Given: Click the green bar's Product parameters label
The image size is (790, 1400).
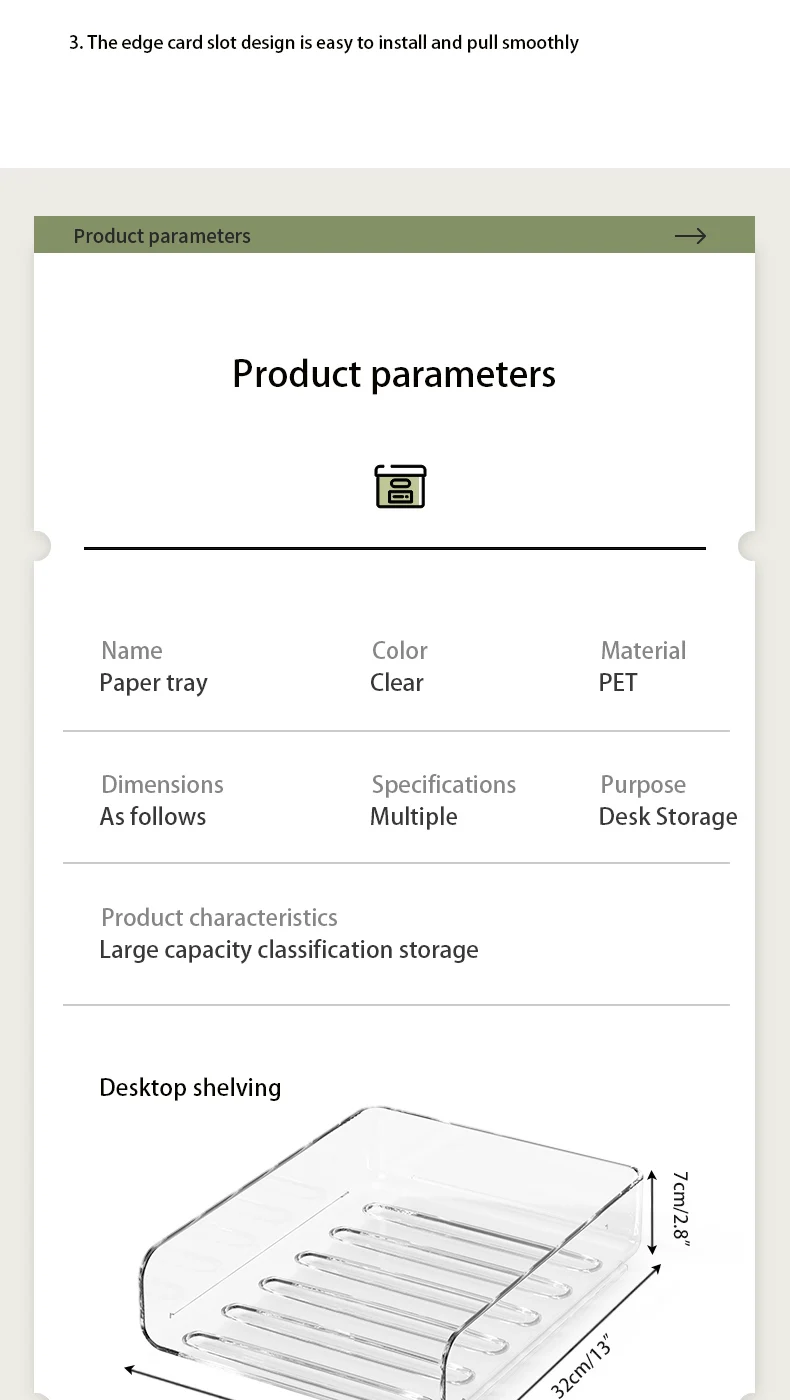Looking at the screenshot, I should pos(162,236).
